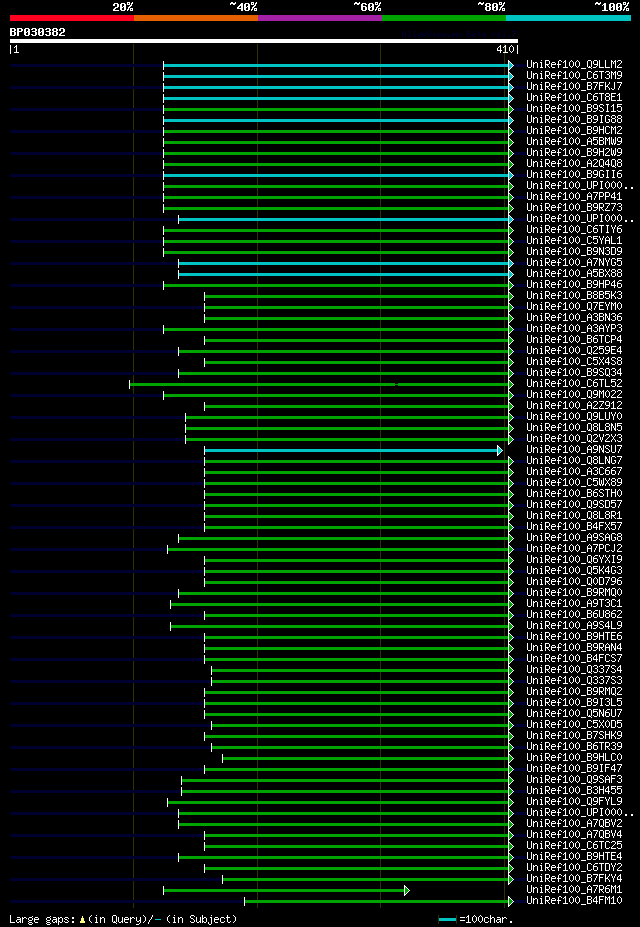The width and height of the screenshot is (640, 927).
Task: Select label UniRef100_Q6YXI9
Action: pyautogui.click(x=574, y=560)
